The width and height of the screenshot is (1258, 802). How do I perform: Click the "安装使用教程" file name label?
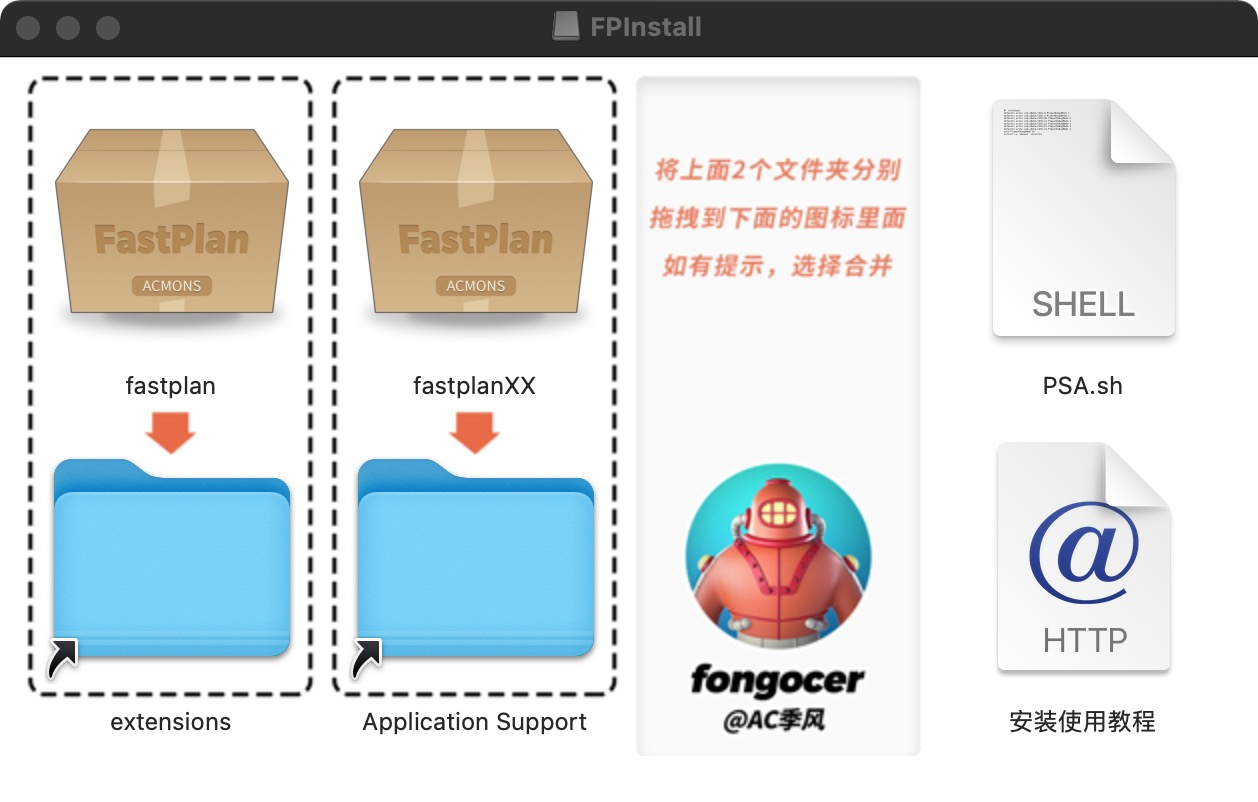click(x=1083, y=721)
